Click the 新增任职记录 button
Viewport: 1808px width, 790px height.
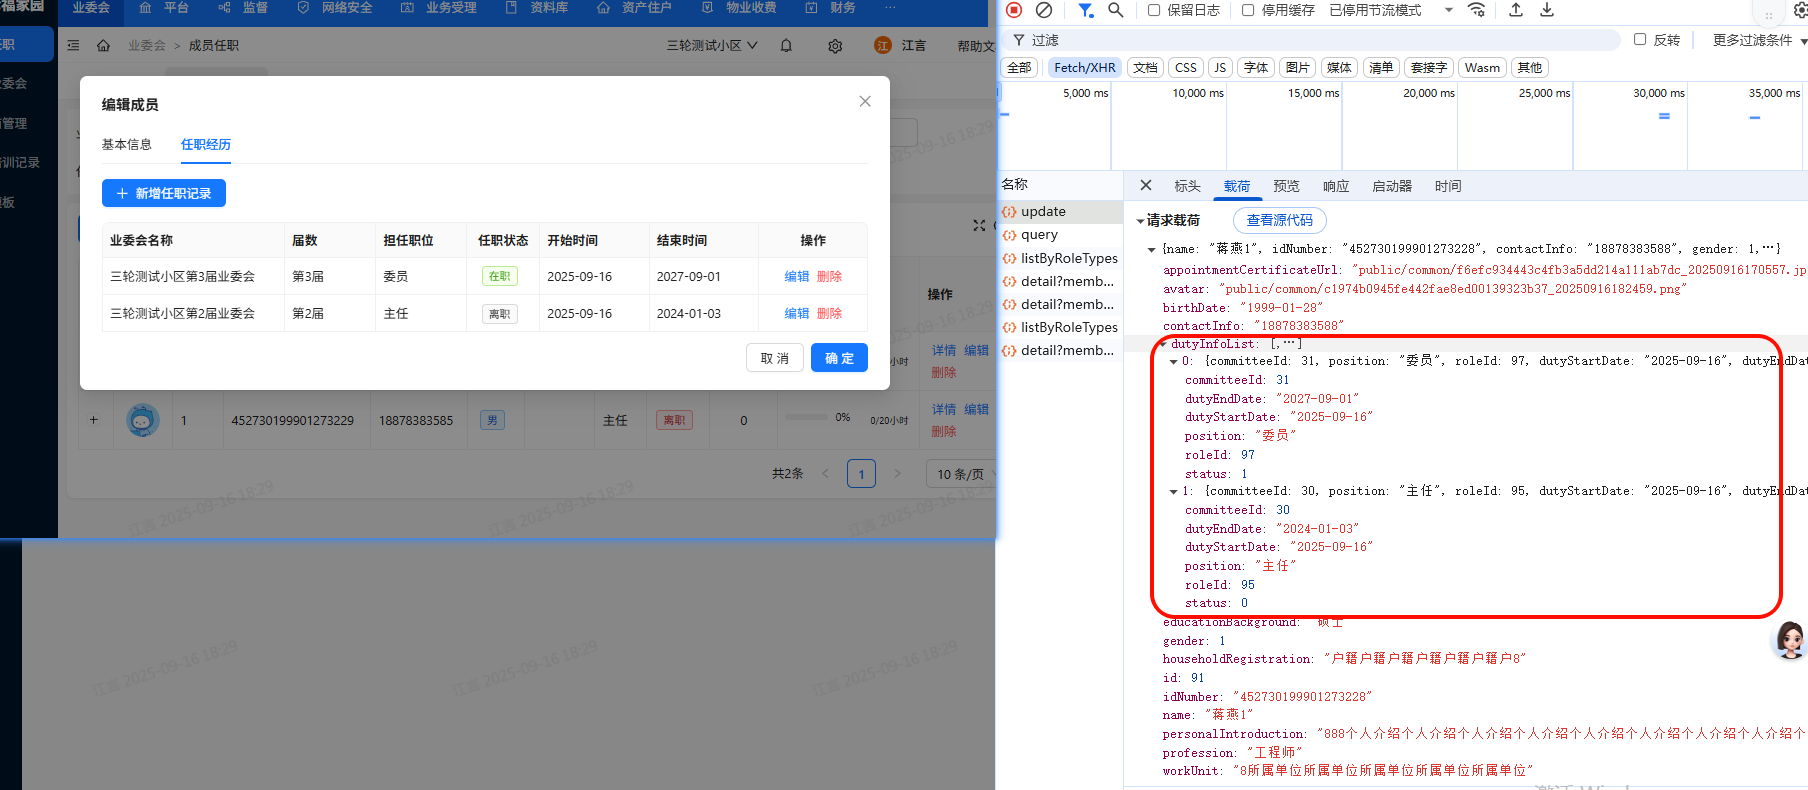(x=164, y=193)
